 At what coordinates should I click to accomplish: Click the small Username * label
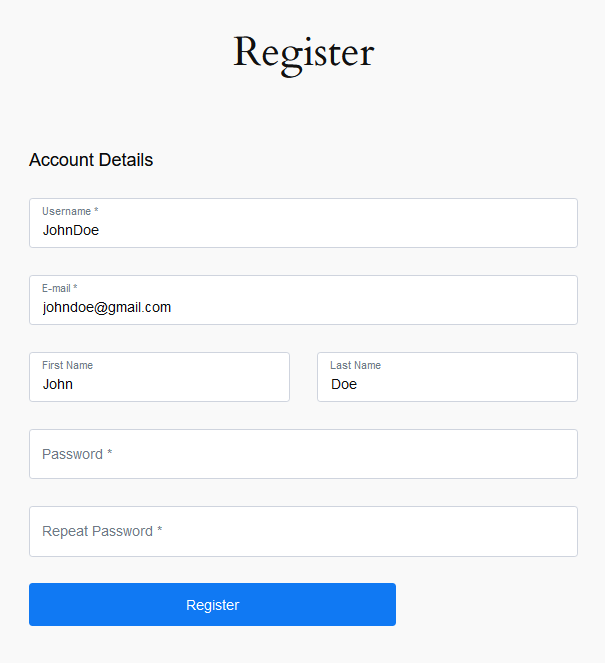tap(70, 211)
